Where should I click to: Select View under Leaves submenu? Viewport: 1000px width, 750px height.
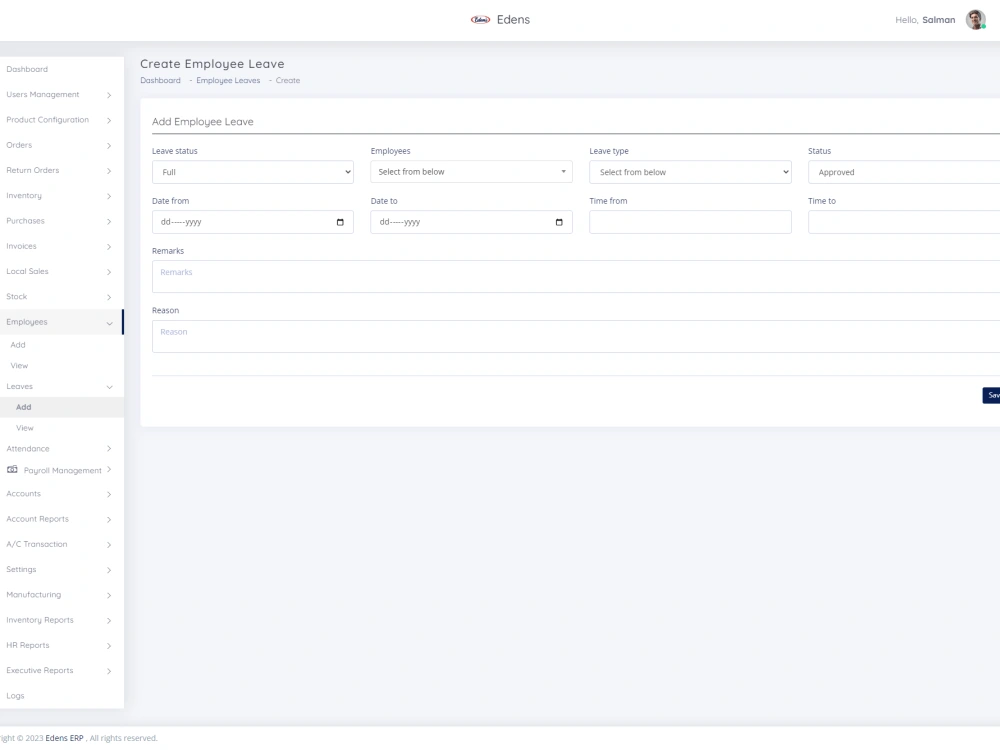coord(25,428)
